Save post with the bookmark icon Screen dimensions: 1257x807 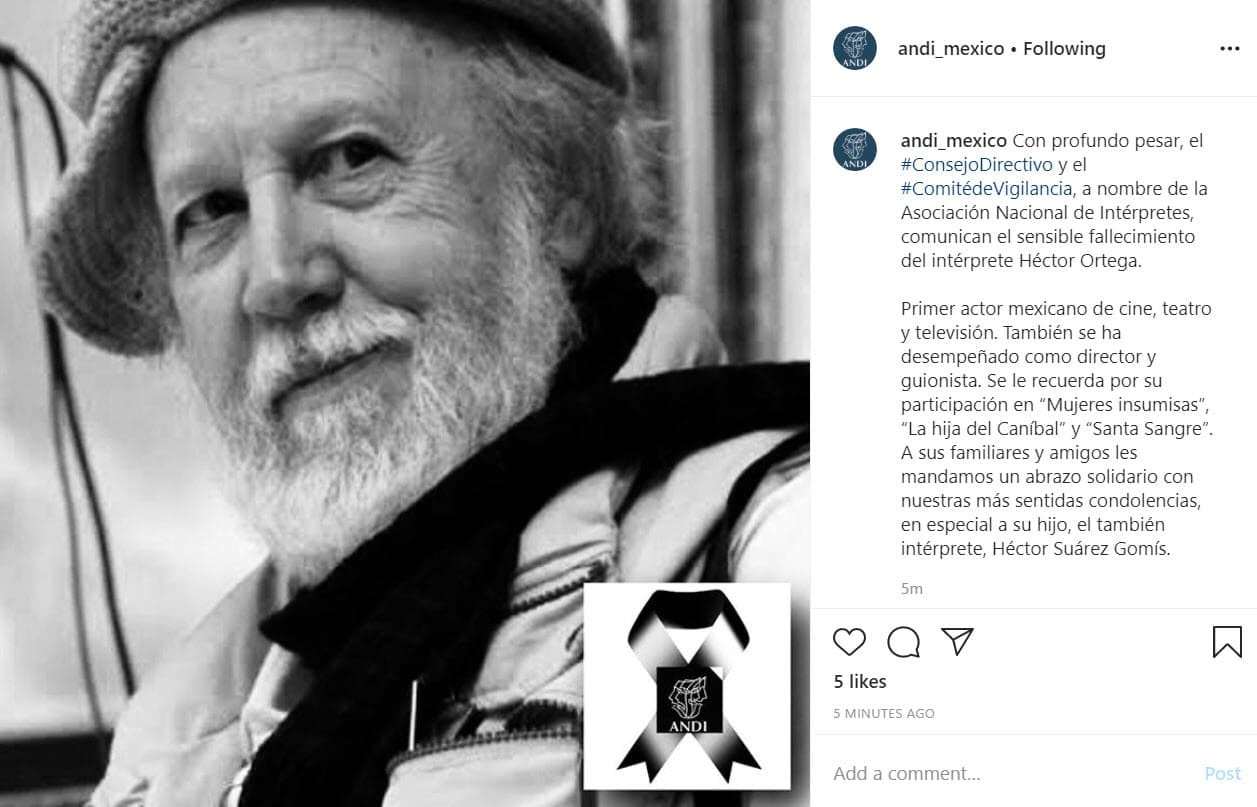(x=1227, y=642)
